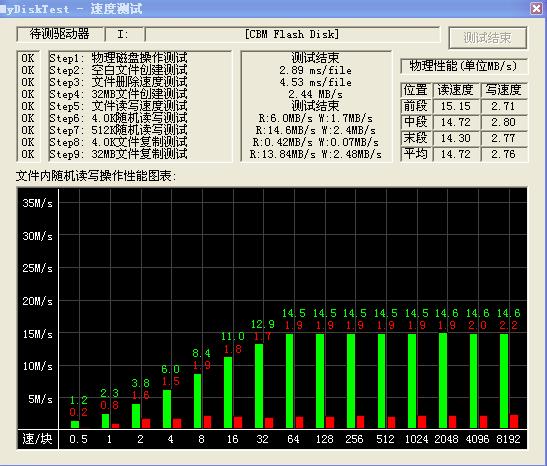Click the 写速度 column header

[503, 90]
